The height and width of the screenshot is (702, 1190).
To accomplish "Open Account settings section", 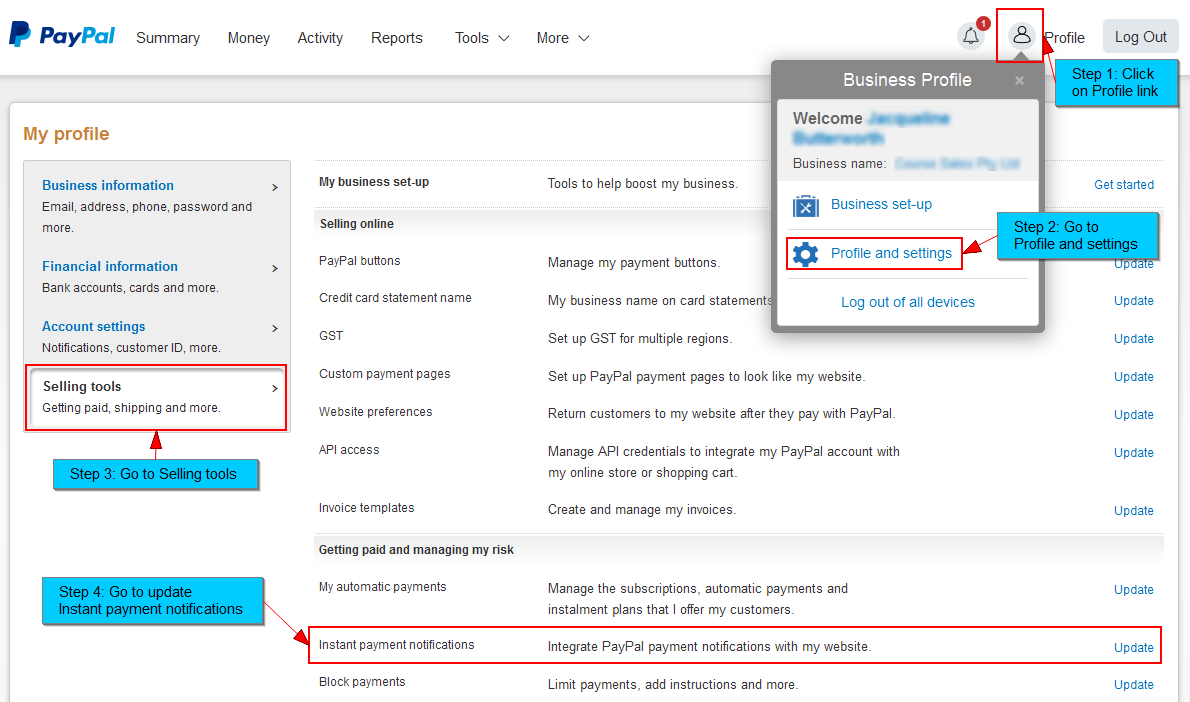I will point(93,326).
